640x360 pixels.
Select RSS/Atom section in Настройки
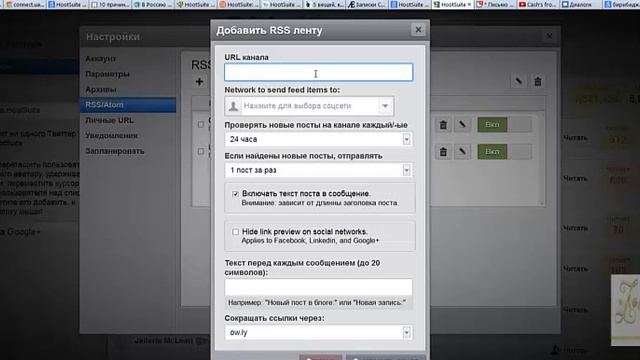128,105
